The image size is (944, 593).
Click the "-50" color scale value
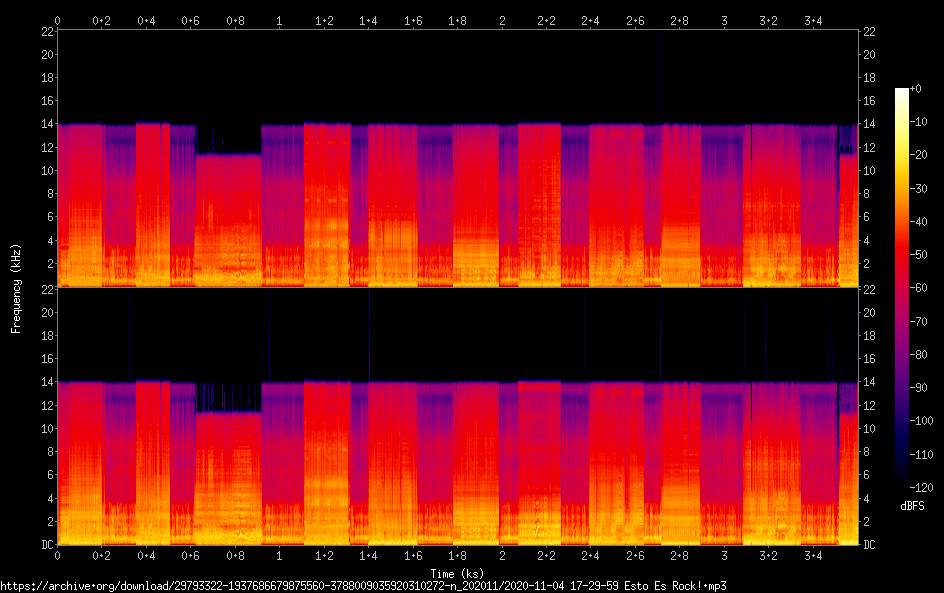[x=919, y=255]
